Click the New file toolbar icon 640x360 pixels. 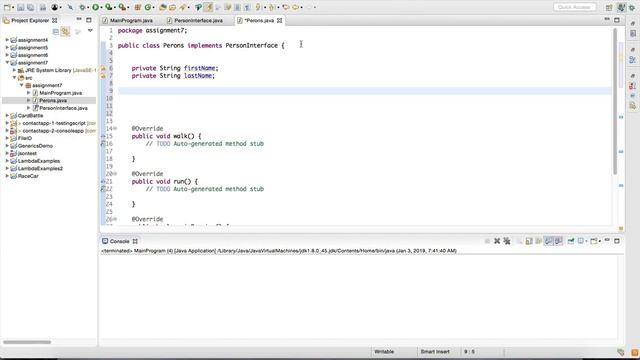(x=7, y=7)
